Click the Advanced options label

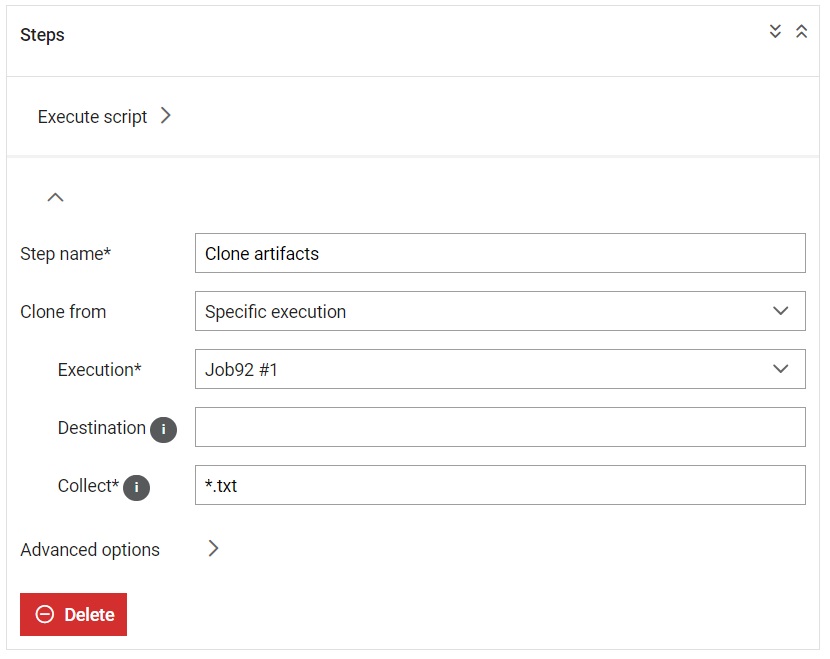pos(90,550)
